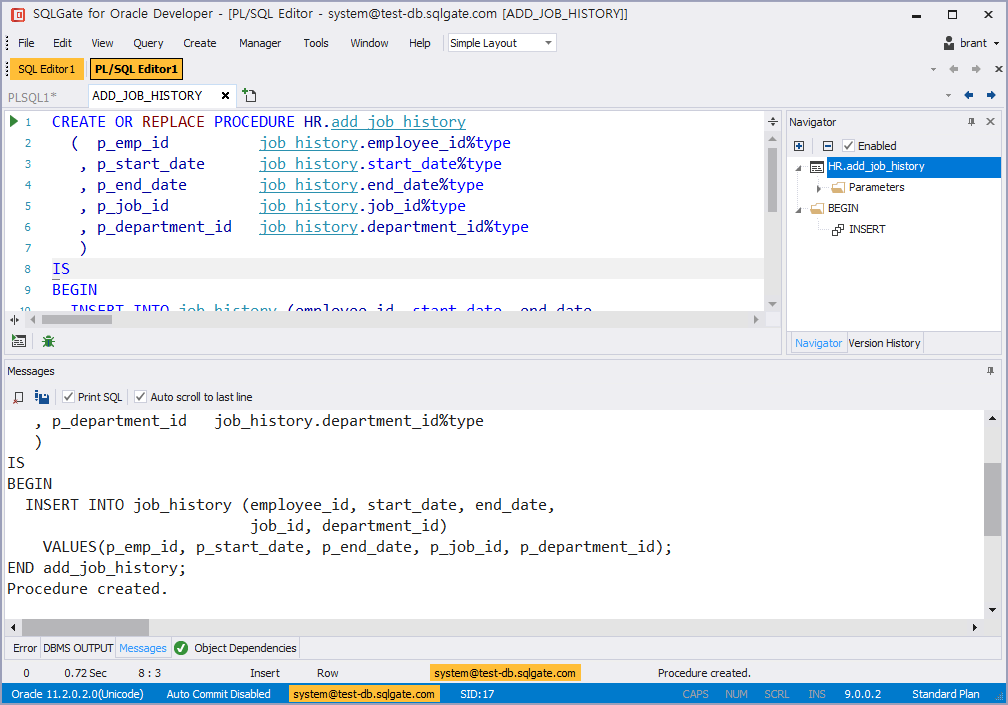Screen dimensions: 1008x705
Task: Toggle the Enabled checkbox in Navigator
Action: coord(849,146)
